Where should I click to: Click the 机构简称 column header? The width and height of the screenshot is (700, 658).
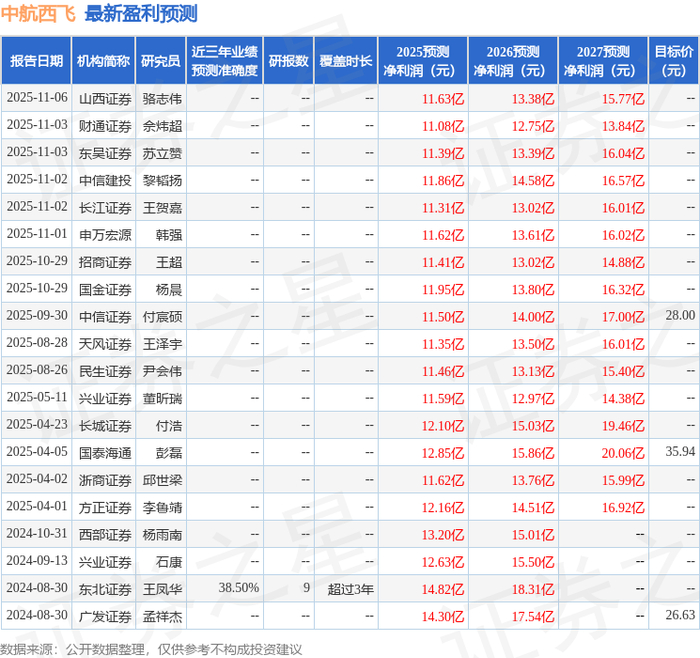[104, 61]
